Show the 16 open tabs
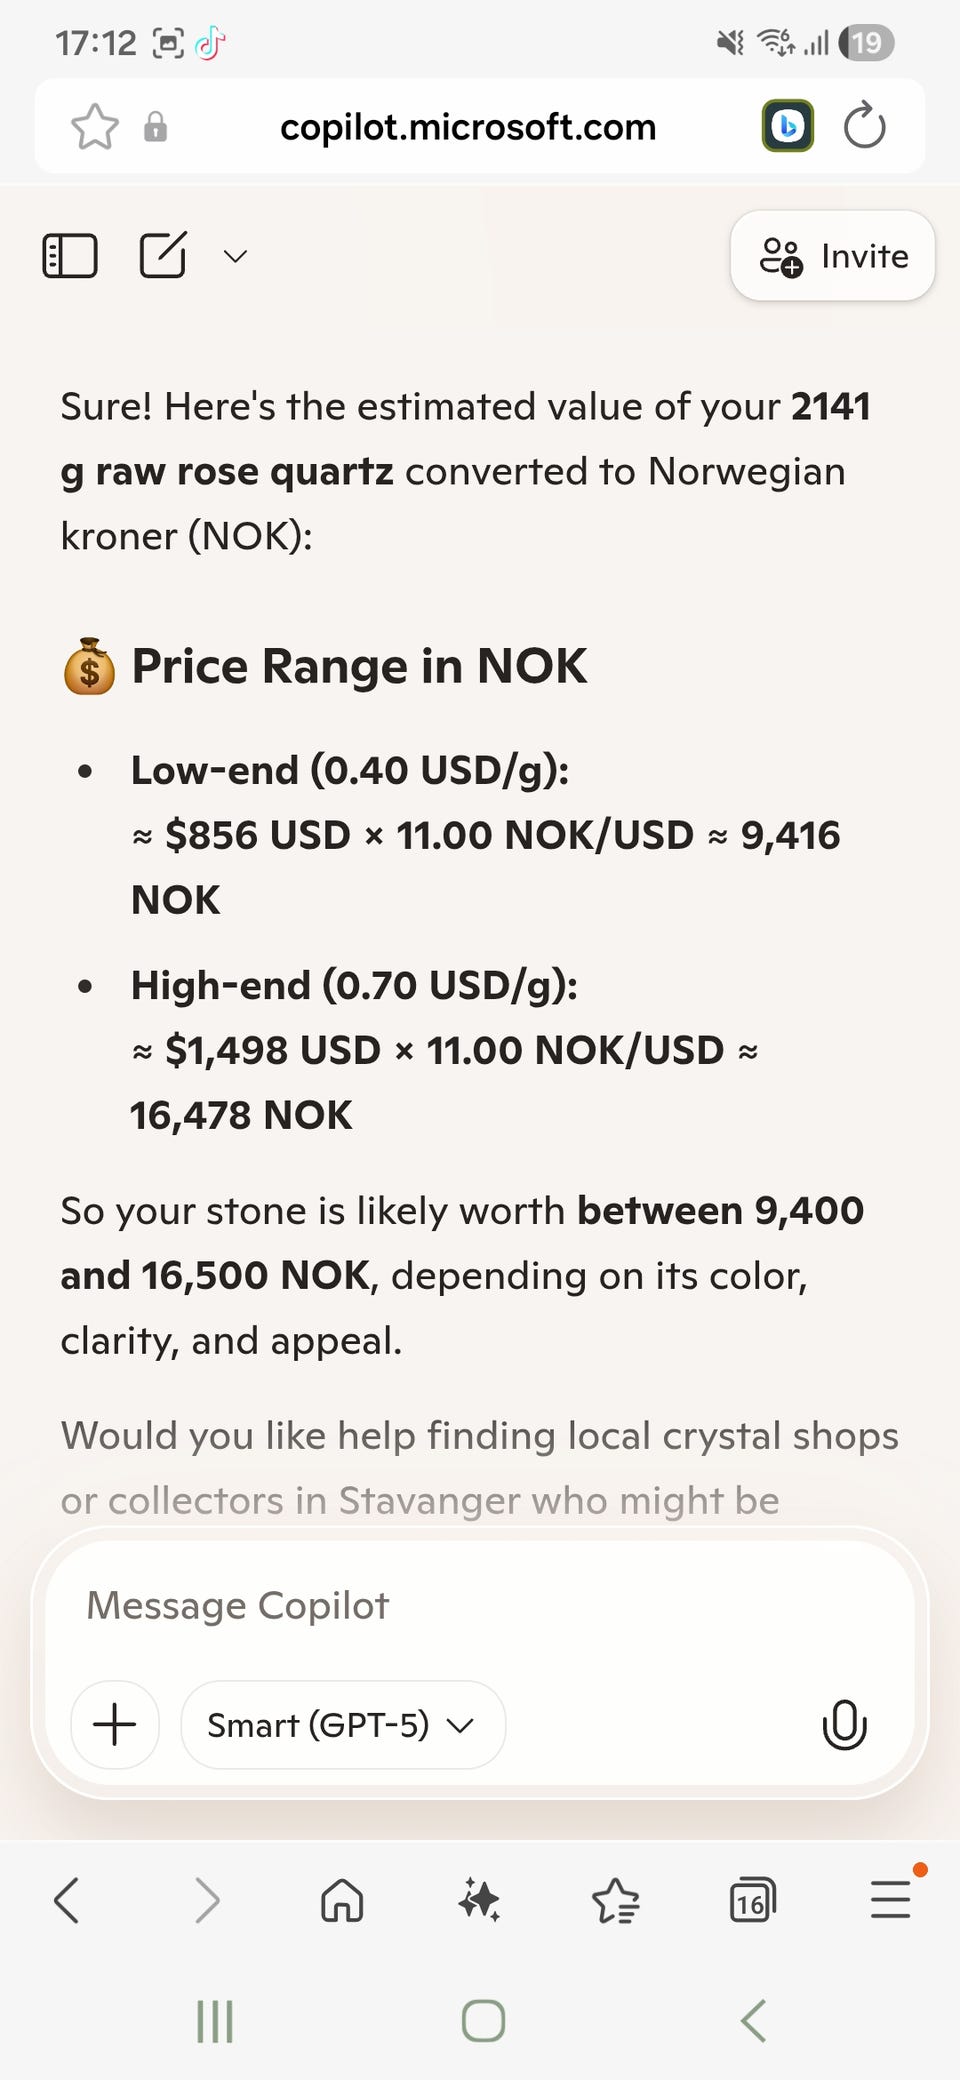This screenshot has height=2080, width=960. coord(752,1900)
